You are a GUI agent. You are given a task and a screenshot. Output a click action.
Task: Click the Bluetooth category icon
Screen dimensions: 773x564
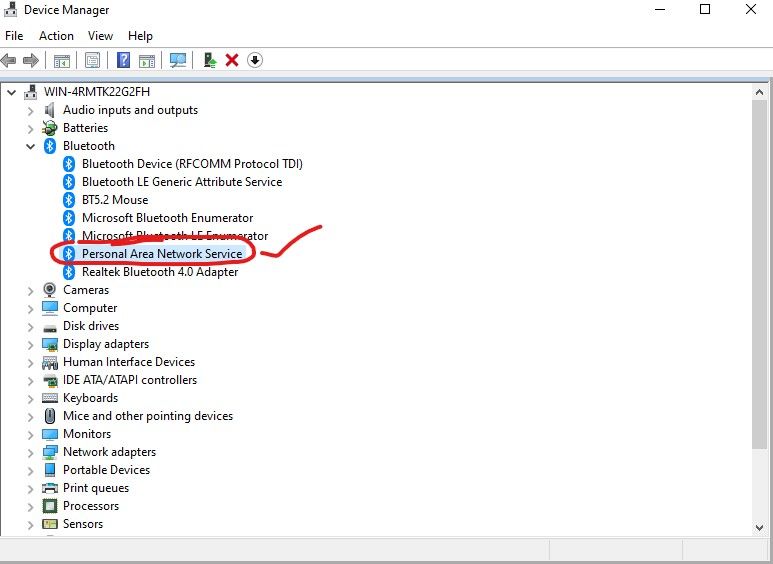pyautogui.click(x=50, y=145)
